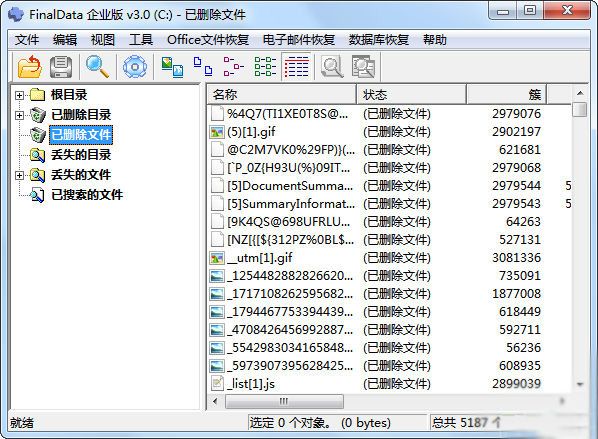Screen dimensions: 598x439
Task: Open the 视图 menu
Action: click(x=103, y=40)
